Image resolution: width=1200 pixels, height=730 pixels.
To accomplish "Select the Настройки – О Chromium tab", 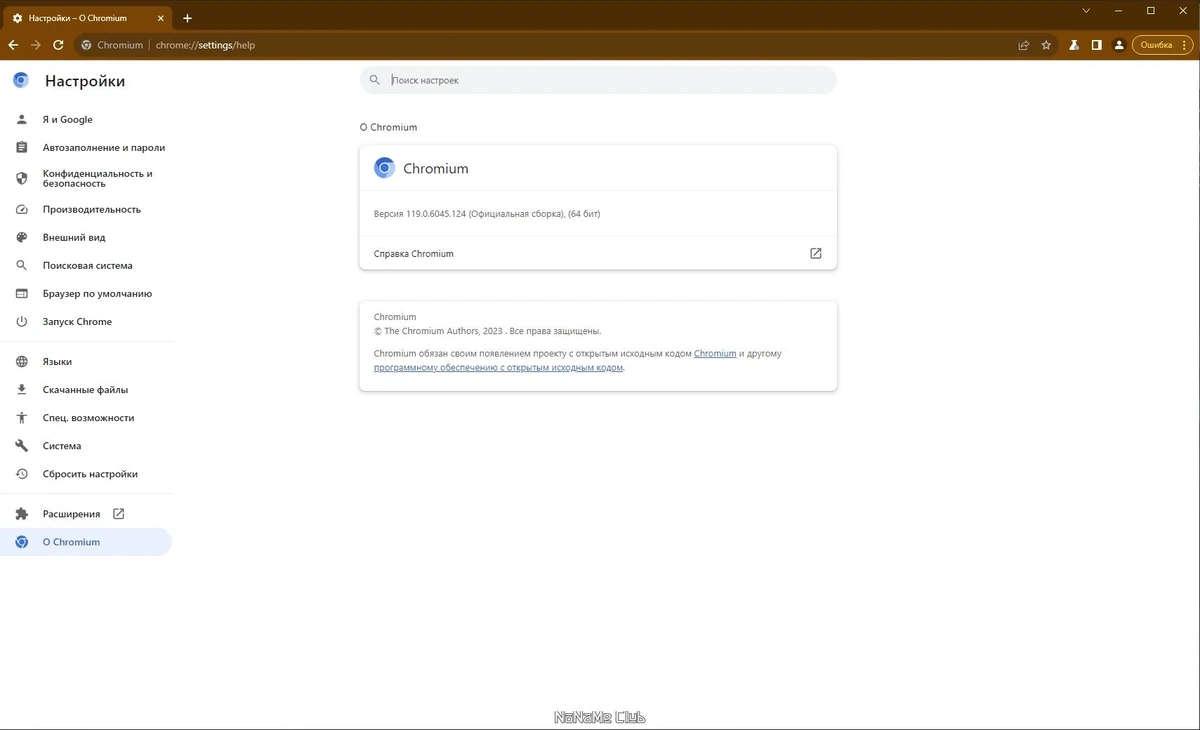I will (x=88, y=18).
